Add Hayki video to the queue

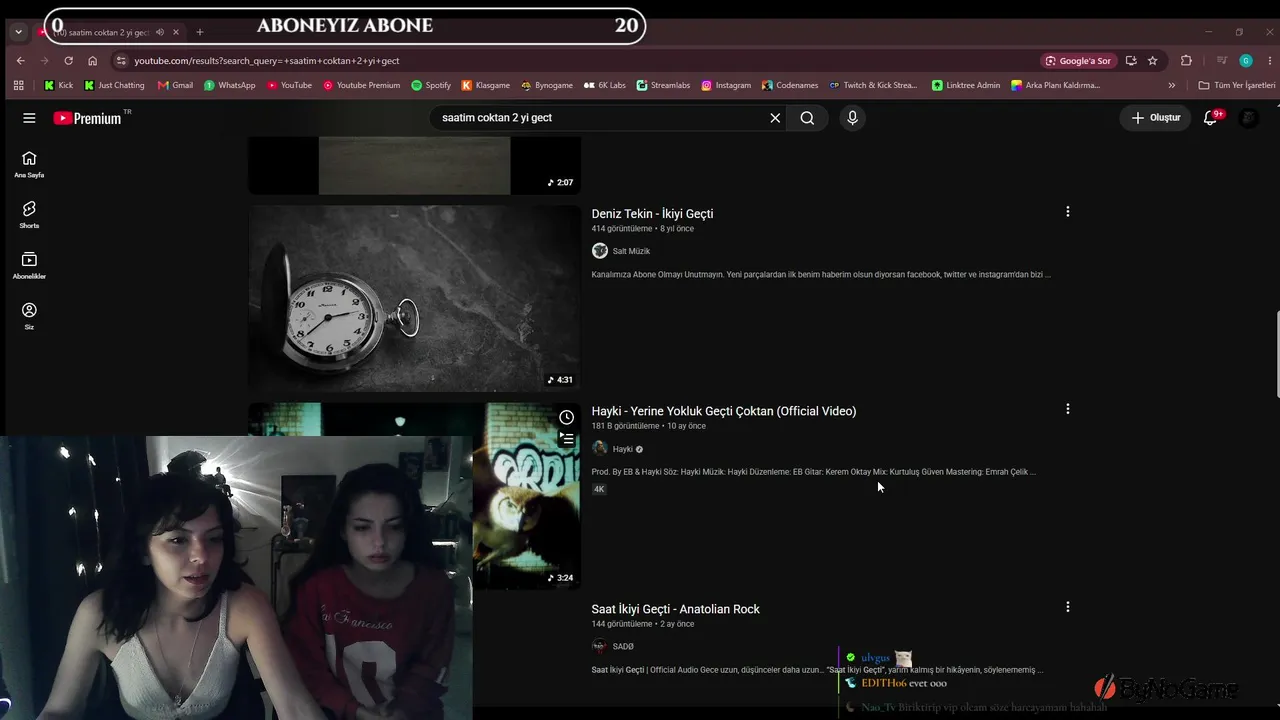(566, 439)
